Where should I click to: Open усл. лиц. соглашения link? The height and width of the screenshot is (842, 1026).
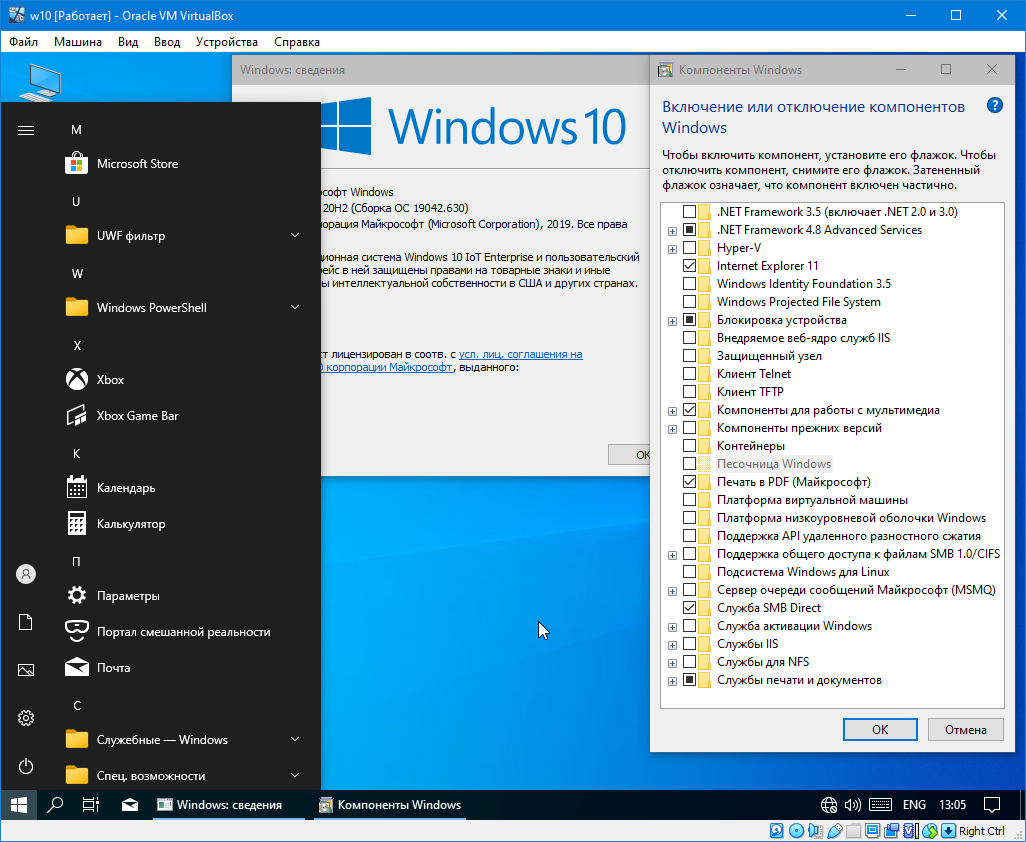point(520,354)
